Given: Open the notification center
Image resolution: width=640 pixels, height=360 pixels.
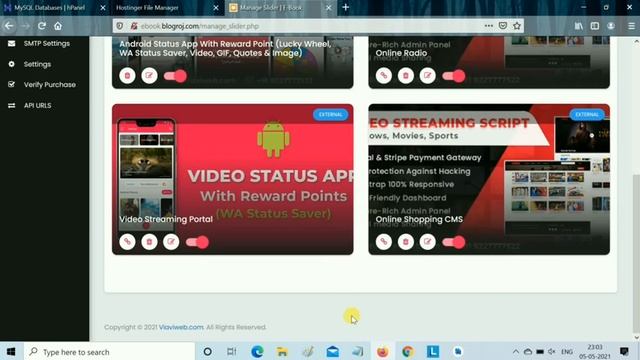Looking at the screenshot, I should tap(624, 351).
